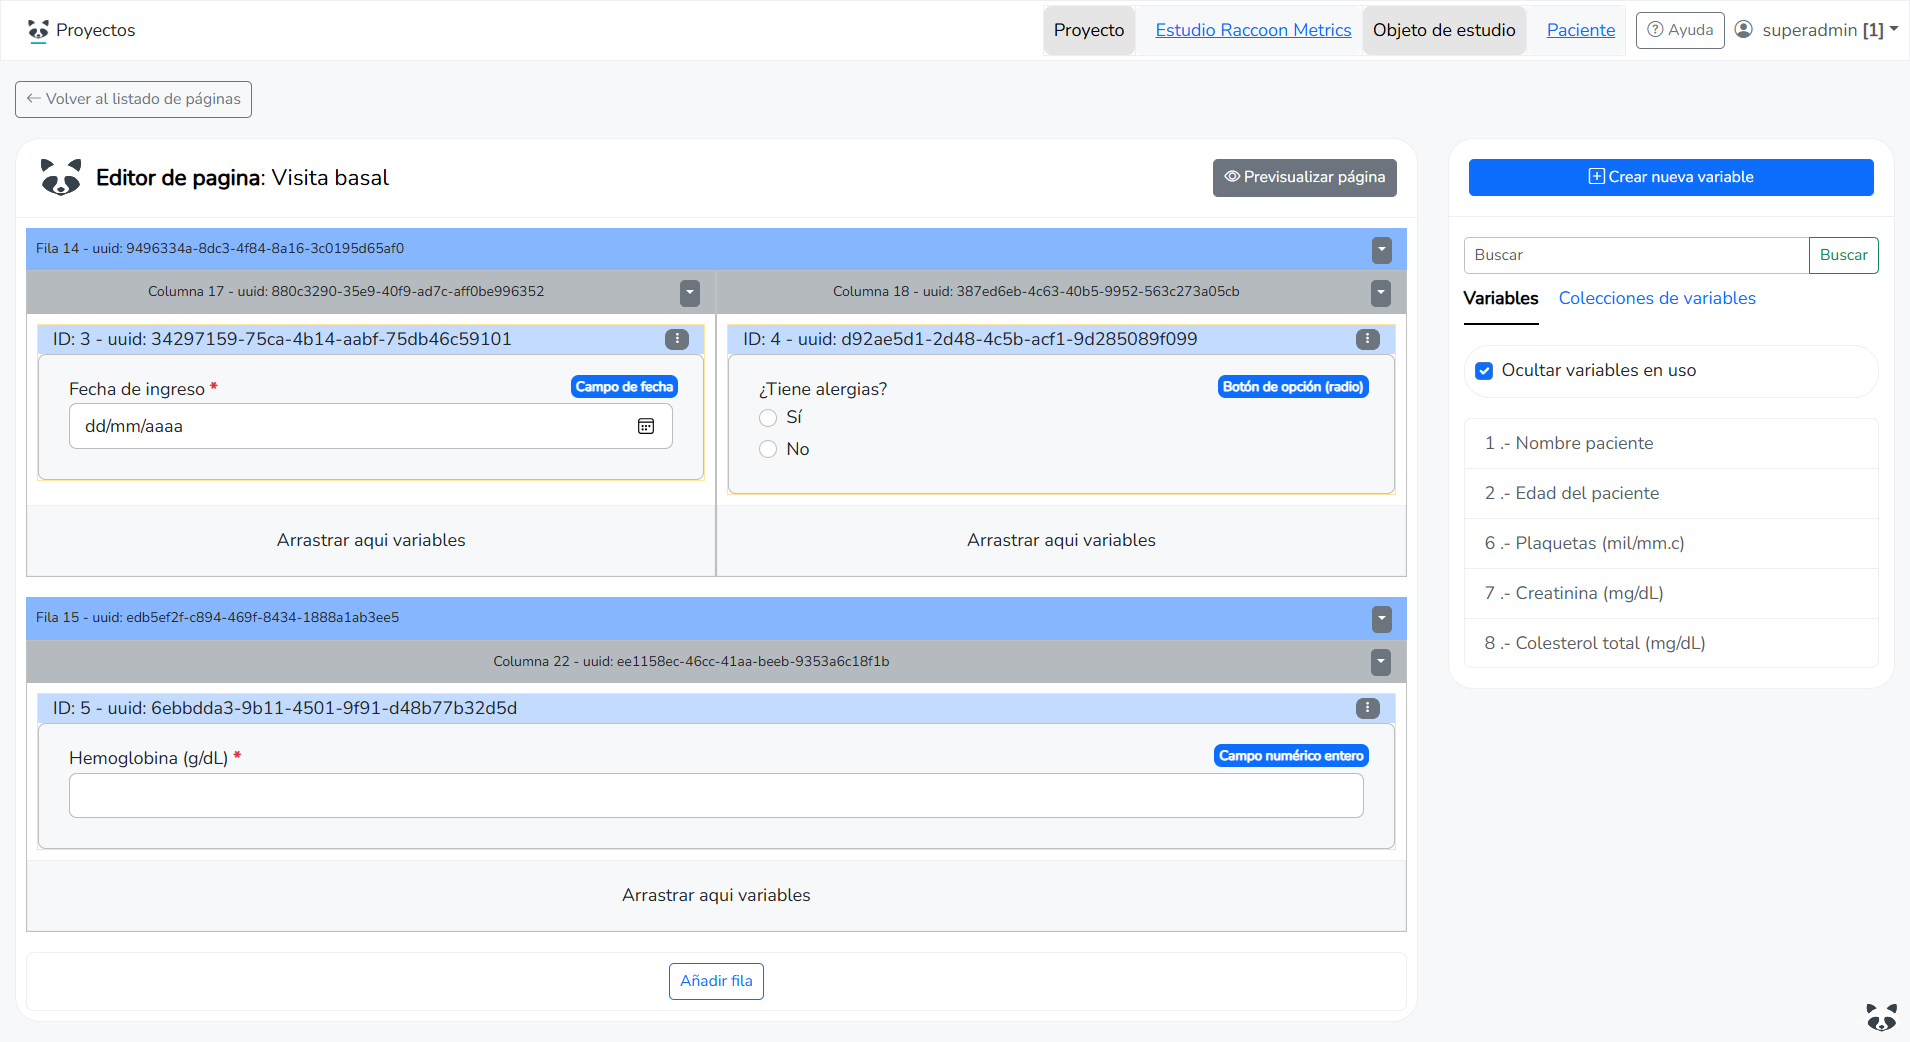Select the Sí radio option for allergies
This screenshot has width=1910, height=1042.
(768, 418)
